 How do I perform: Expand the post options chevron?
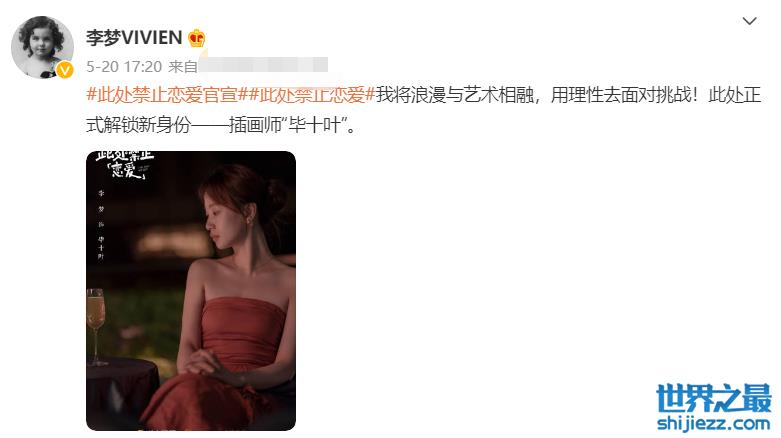(x=749, y=21)
